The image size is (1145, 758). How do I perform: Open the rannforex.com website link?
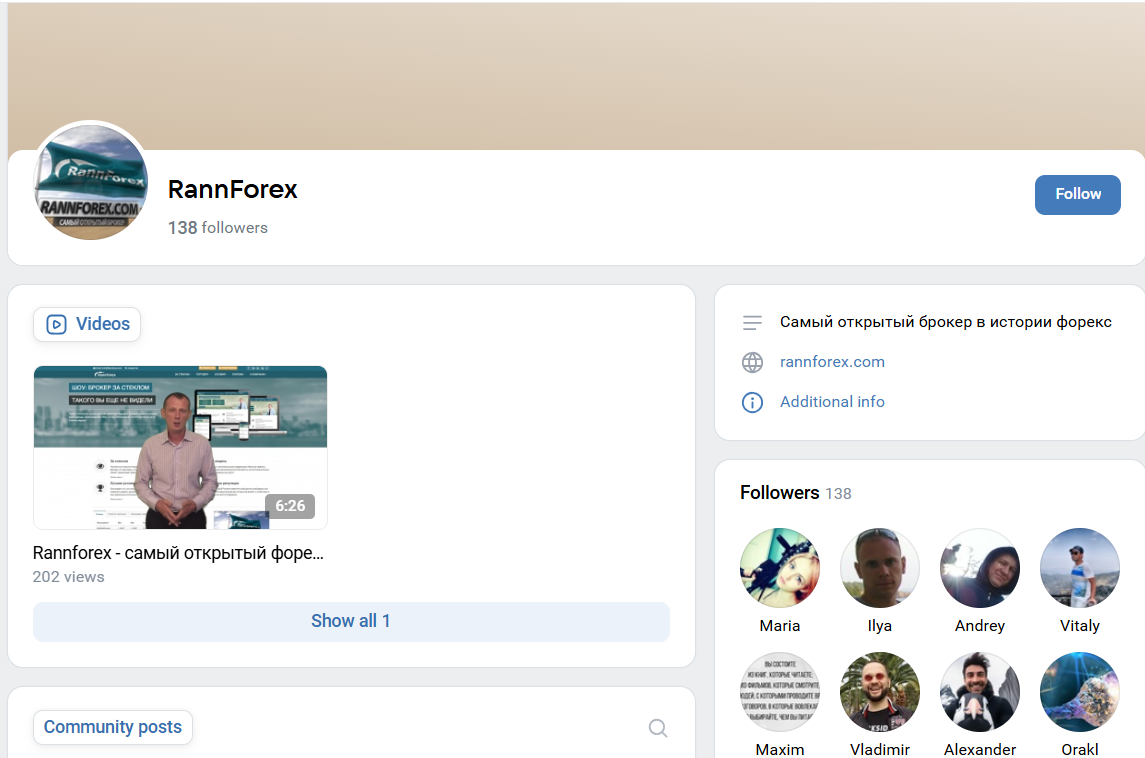point(832,362)
